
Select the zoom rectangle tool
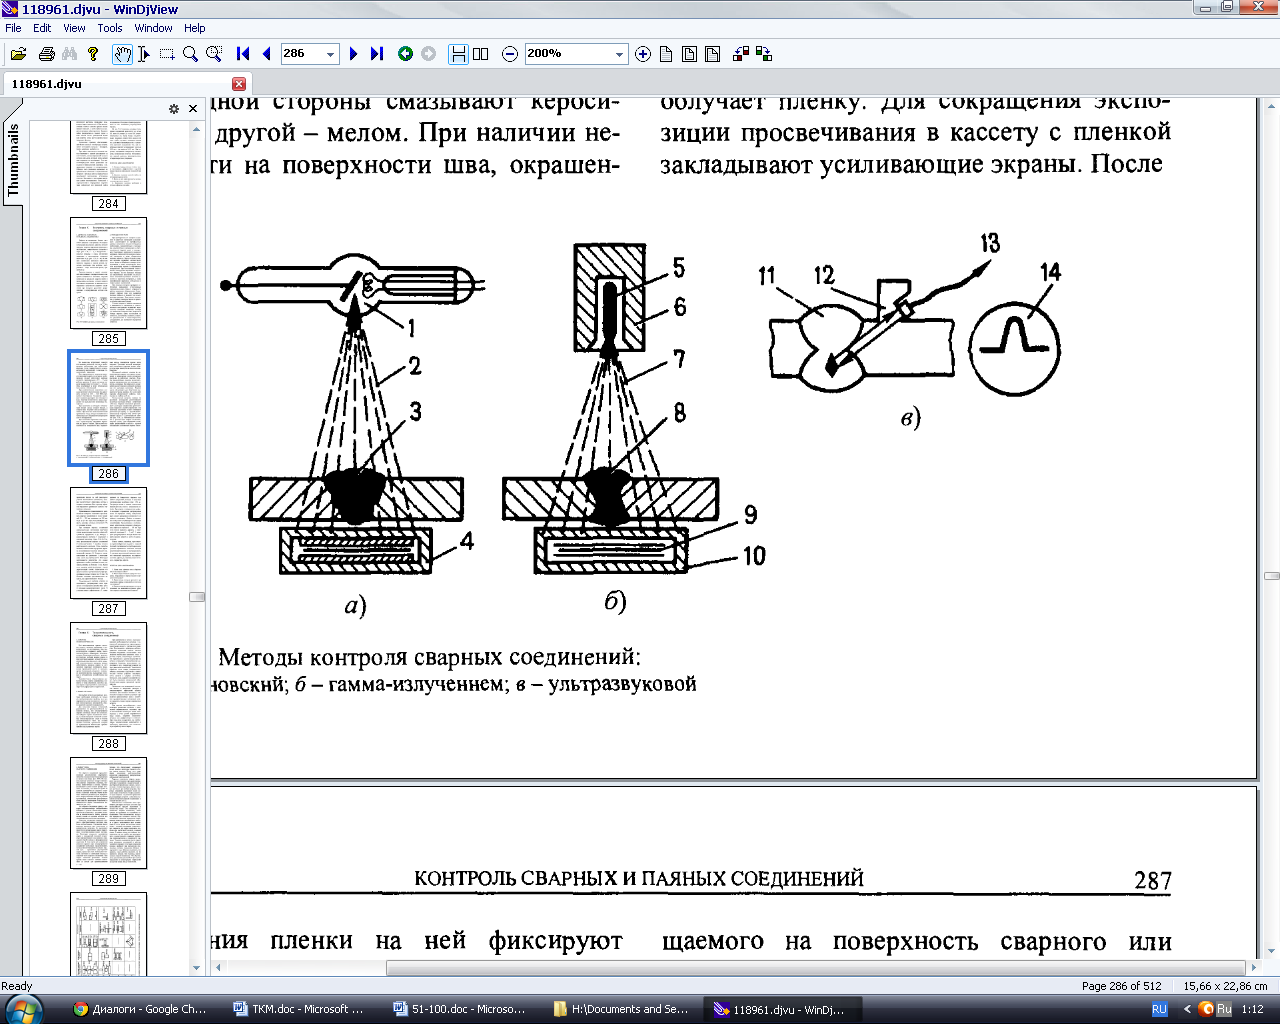[x=214, y=54]
